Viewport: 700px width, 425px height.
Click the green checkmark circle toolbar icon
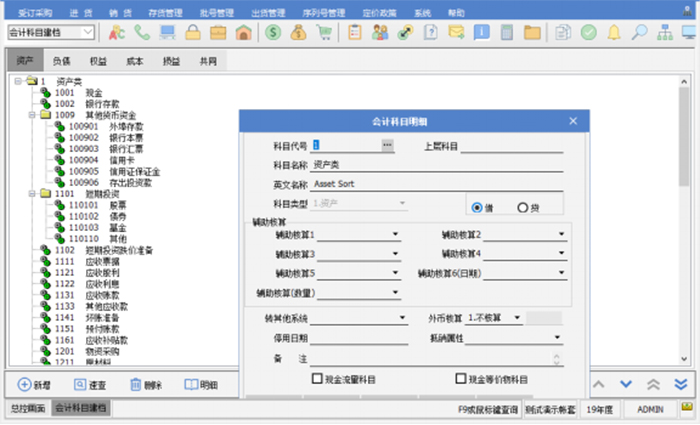point(588,33)
